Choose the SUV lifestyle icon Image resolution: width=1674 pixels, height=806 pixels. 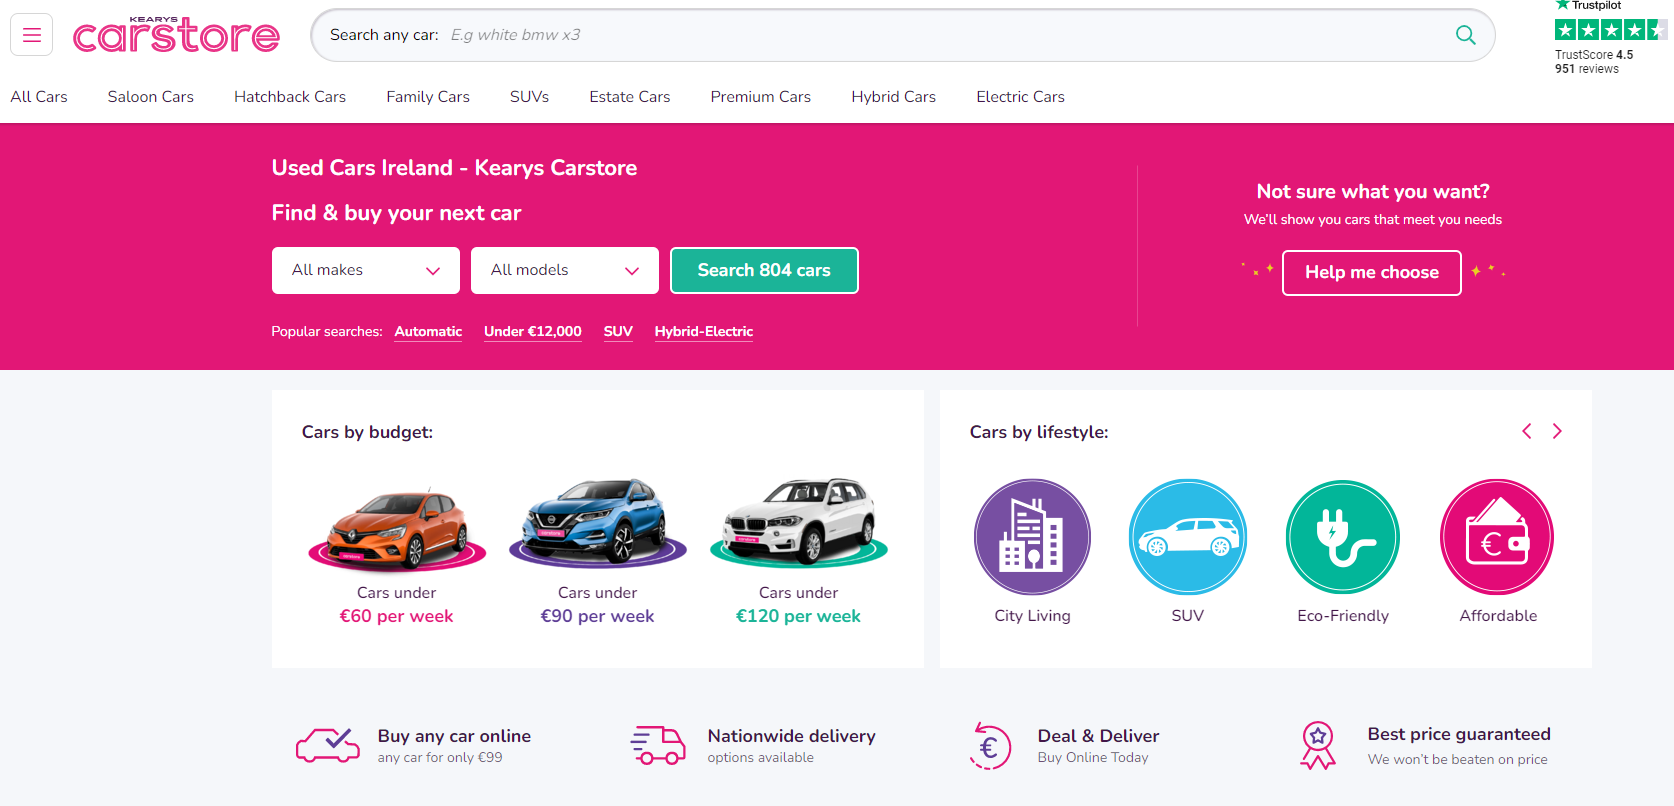pos(1187,537)
